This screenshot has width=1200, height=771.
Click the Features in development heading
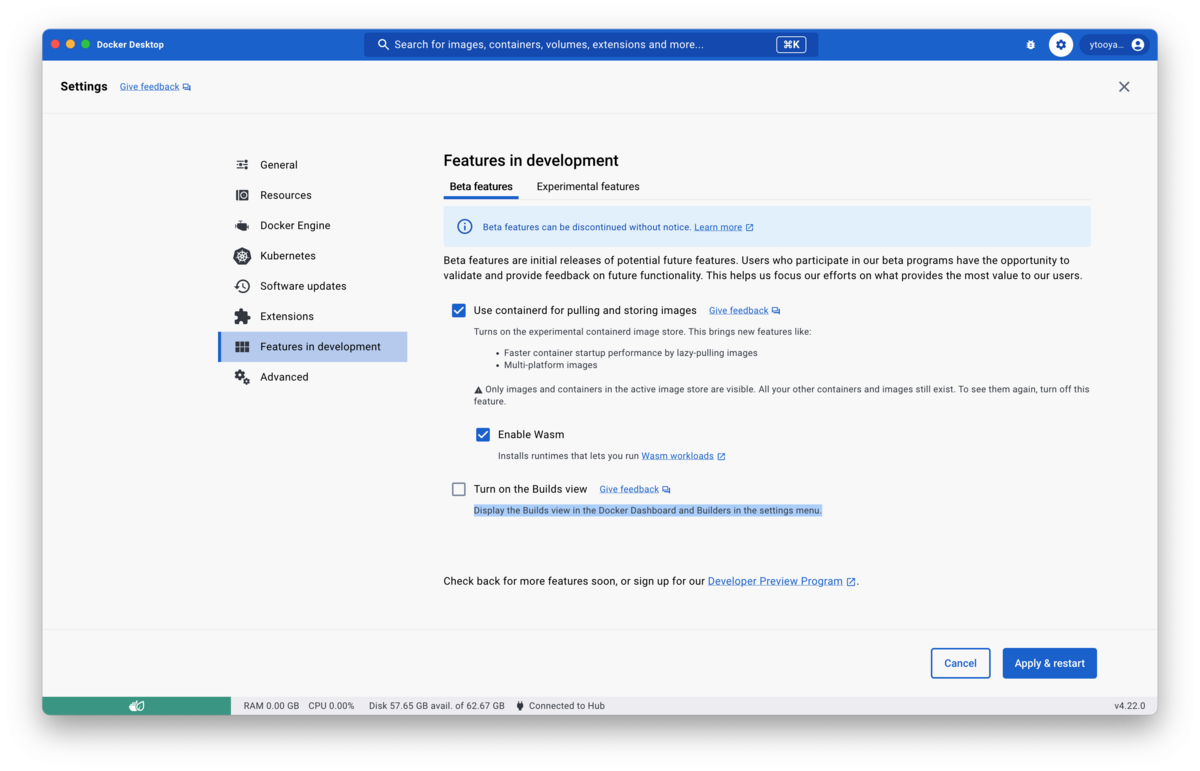tap(531, 161)
